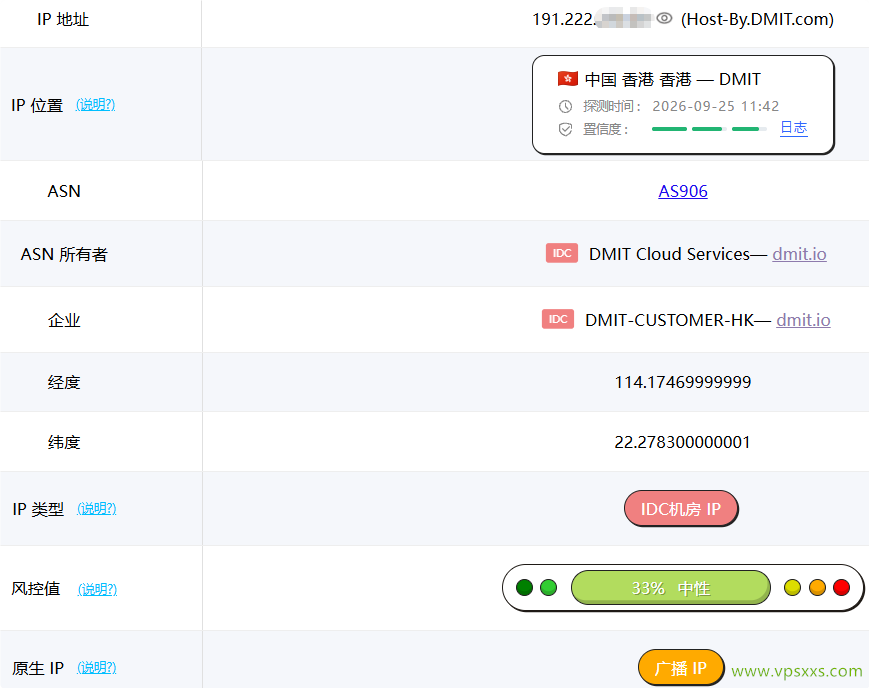Open the 日志 log link
This screenshot has width=869, height=688.
click(x=793, y=128)
